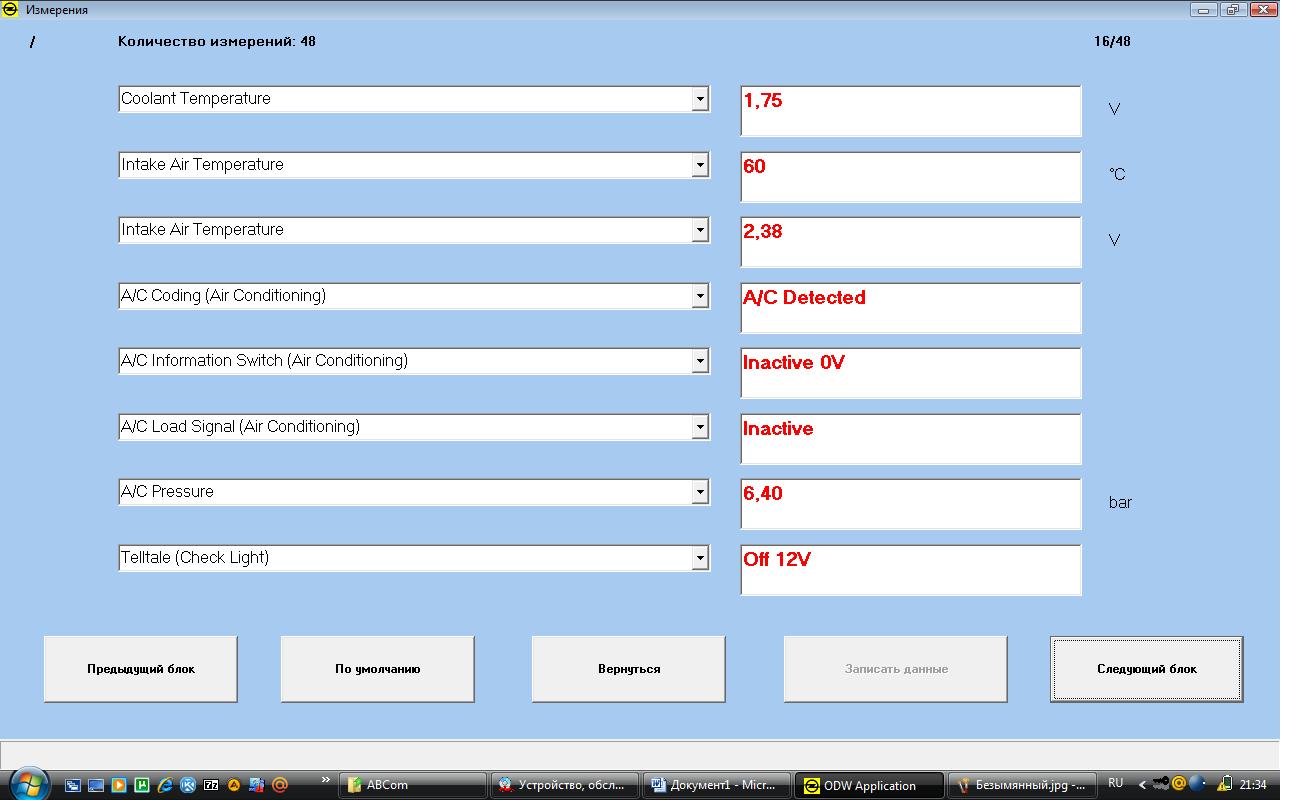Open the orange media player quick launch icon

pyautogui.click(x=119, y=785)
